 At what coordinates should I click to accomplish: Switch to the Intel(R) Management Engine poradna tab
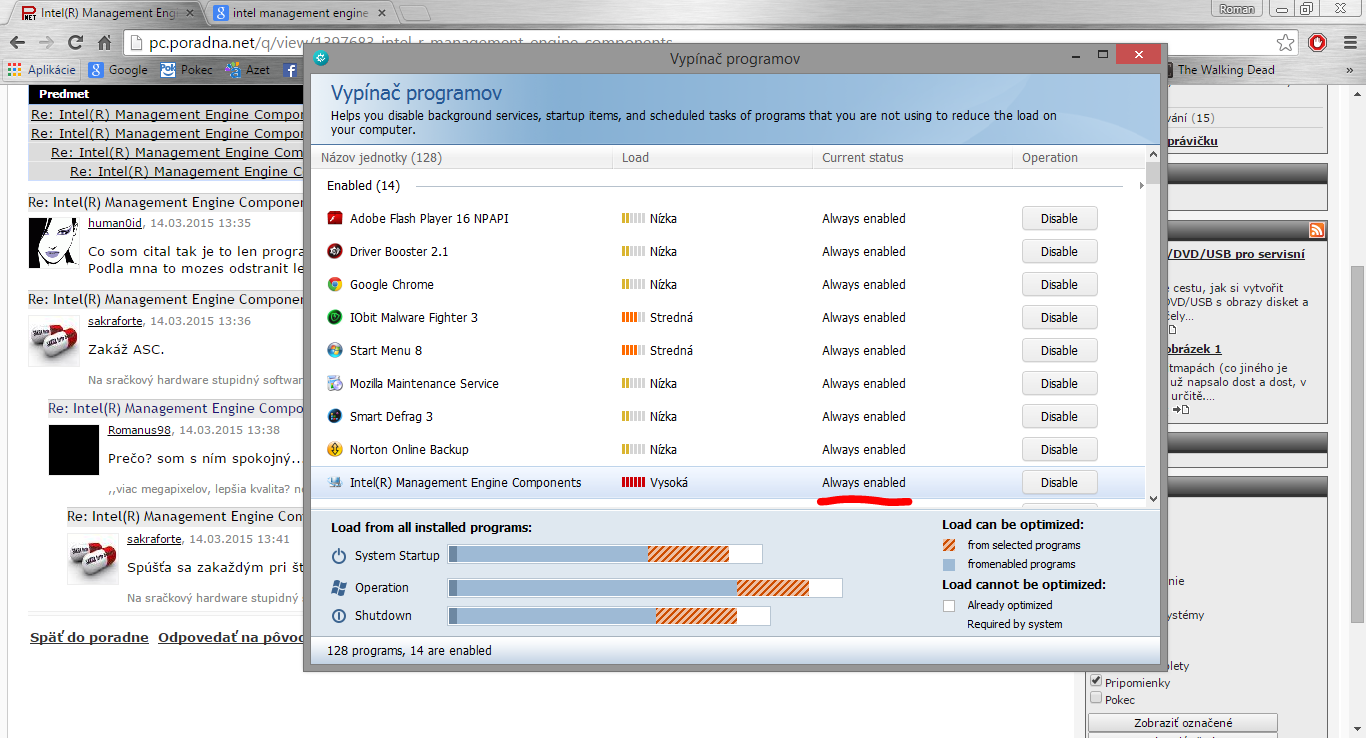coord(107,14)
